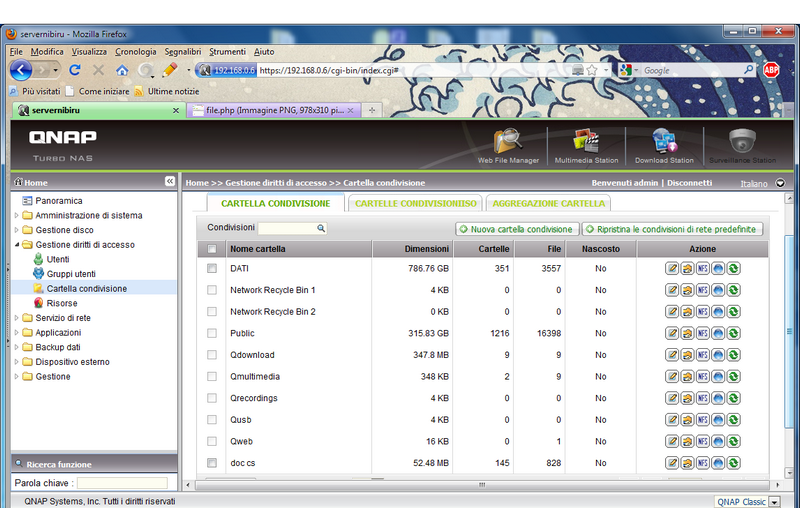The height and width of the screenshot is (508, 800).
Task: Click NFS access icon for Public folder
Action: click(703, 333)
